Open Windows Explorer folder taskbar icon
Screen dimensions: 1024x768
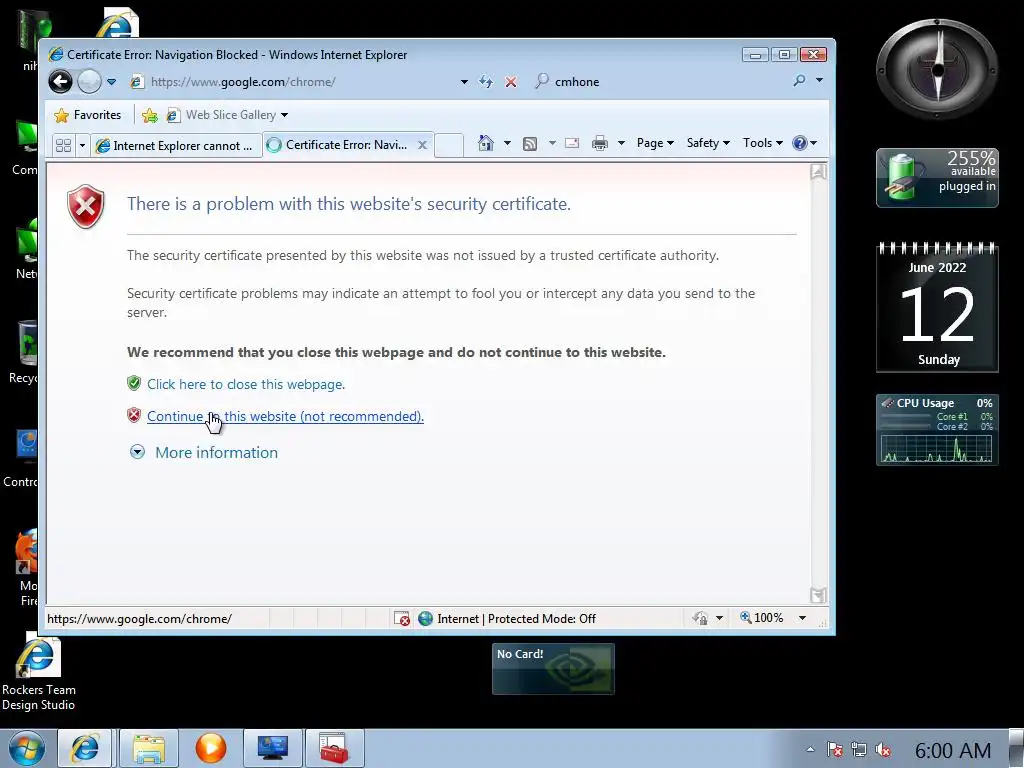149,748
